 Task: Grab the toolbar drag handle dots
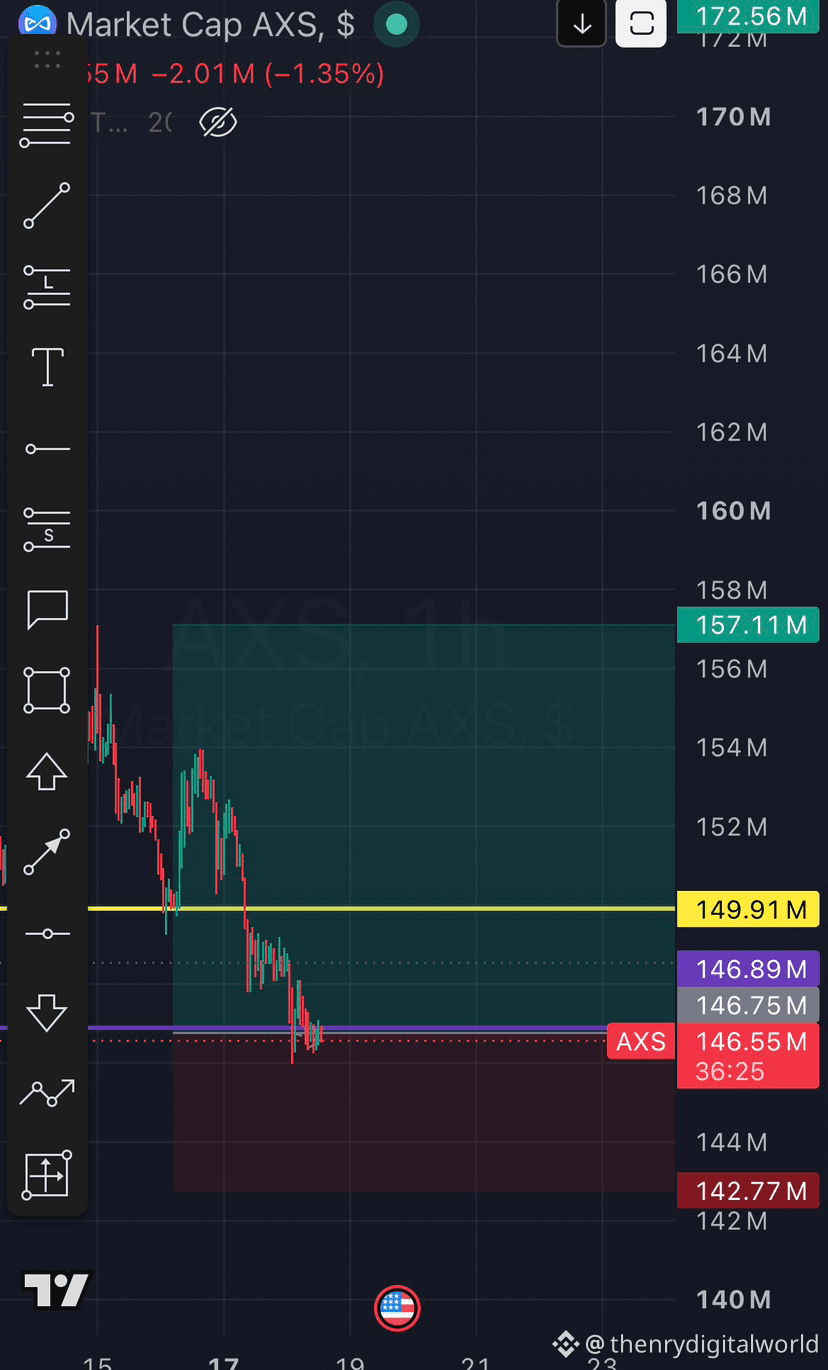(x=47, y=62)
